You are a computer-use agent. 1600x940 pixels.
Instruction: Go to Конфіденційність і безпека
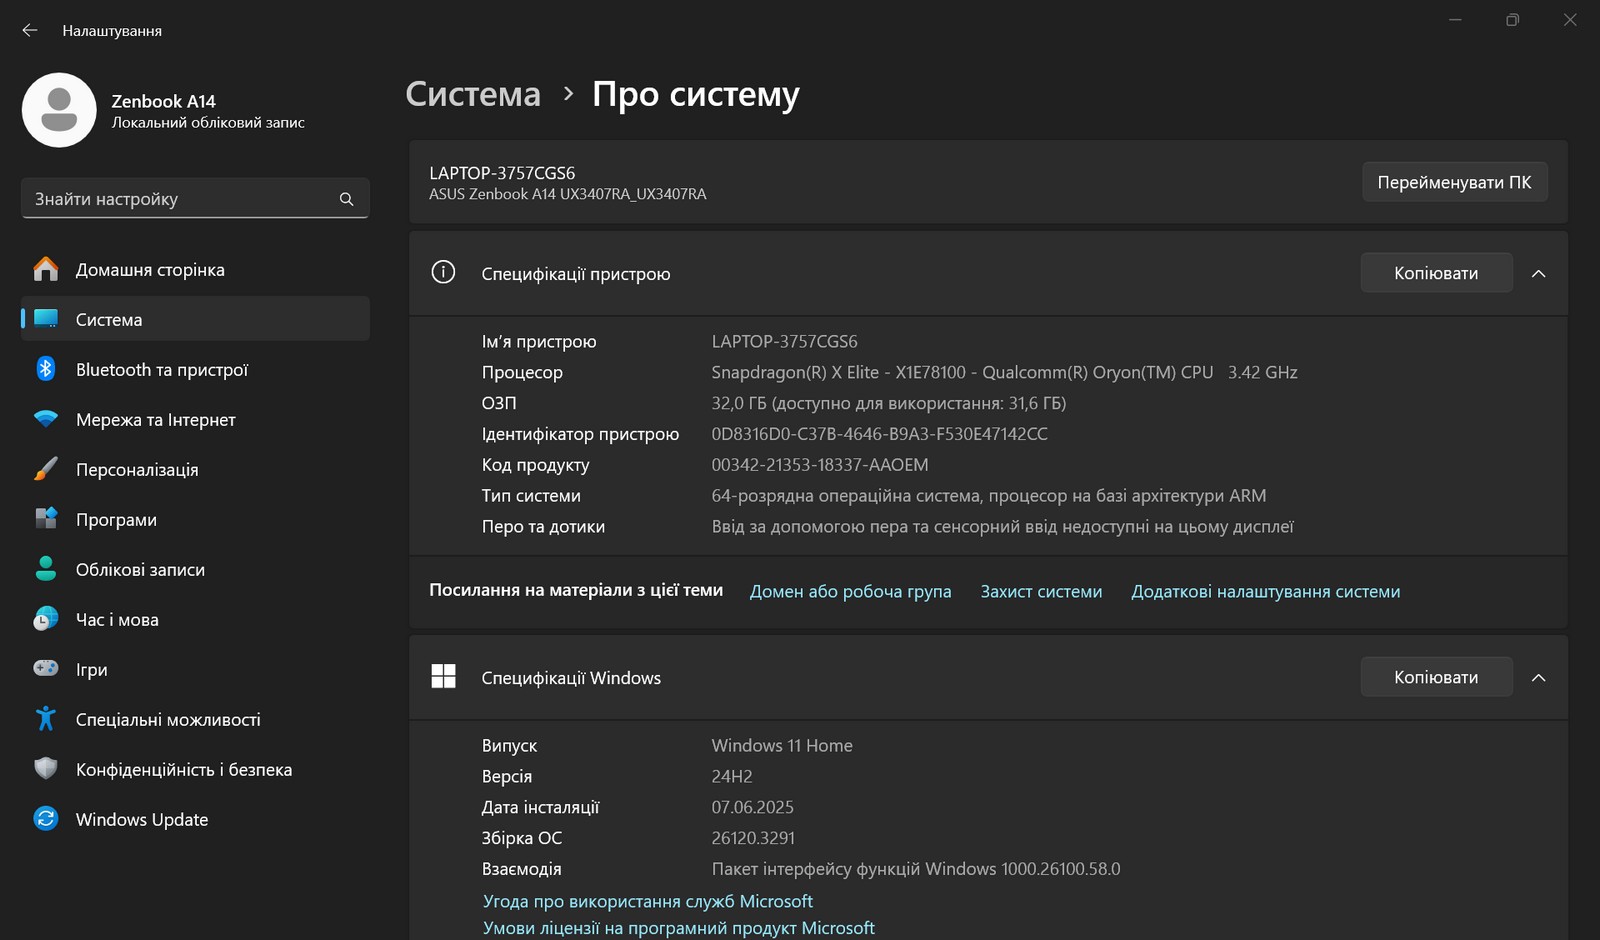coord(195,769)
